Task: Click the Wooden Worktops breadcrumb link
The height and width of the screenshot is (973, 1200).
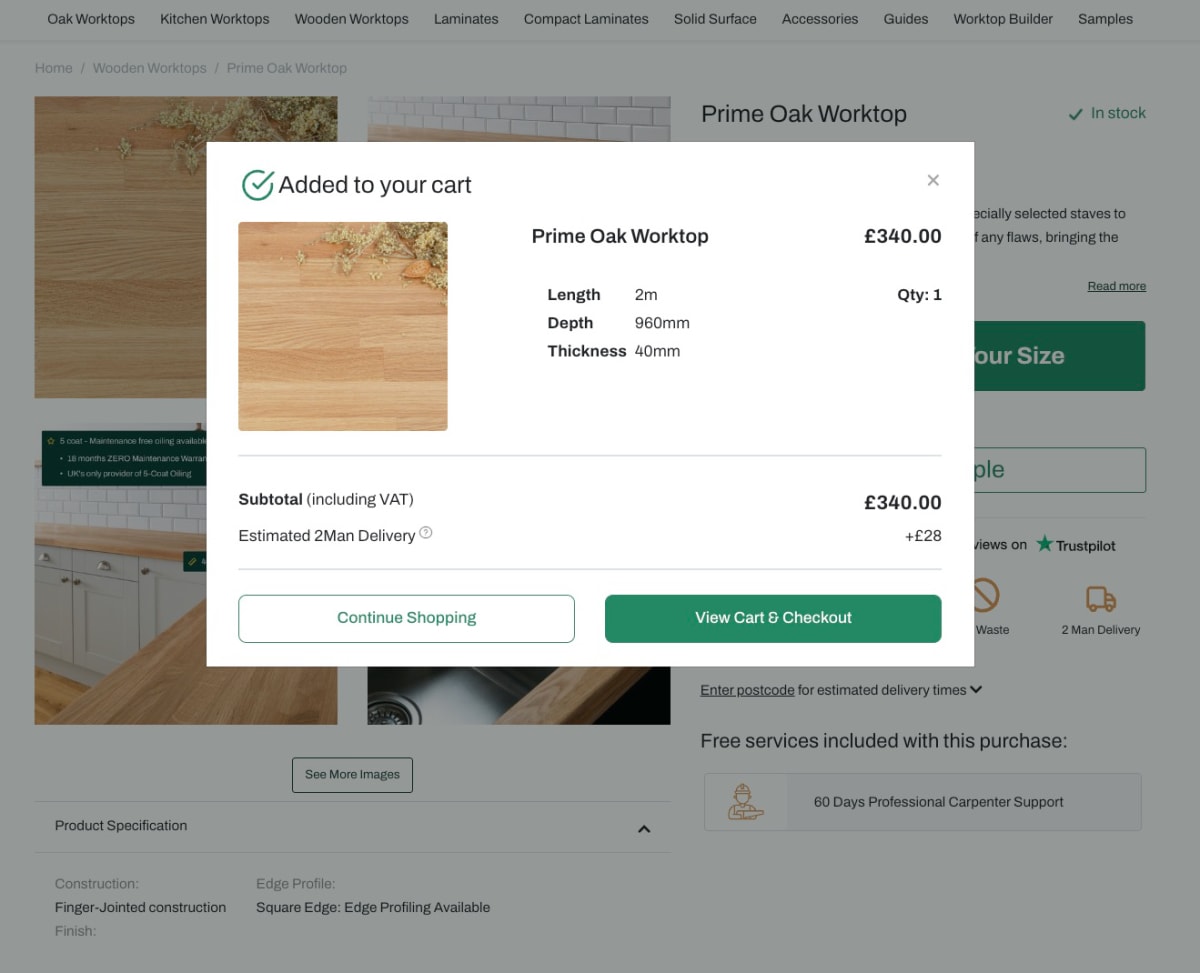Action: click(150, 68)
